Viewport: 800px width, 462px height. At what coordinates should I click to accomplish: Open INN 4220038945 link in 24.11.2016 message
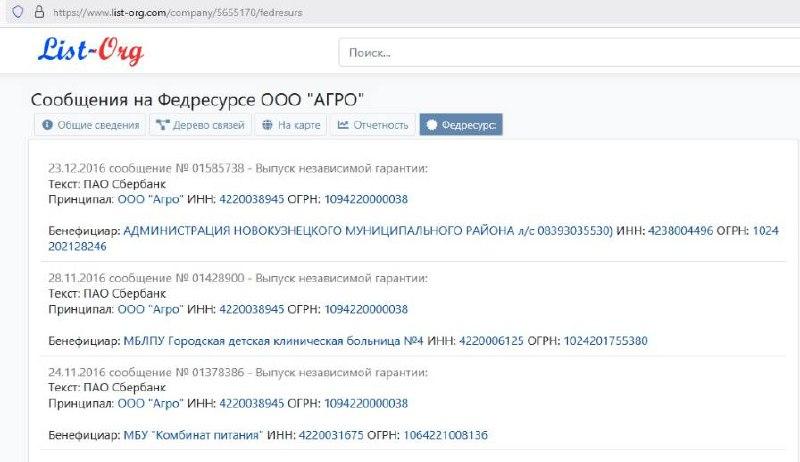click(x=252, y=404)
